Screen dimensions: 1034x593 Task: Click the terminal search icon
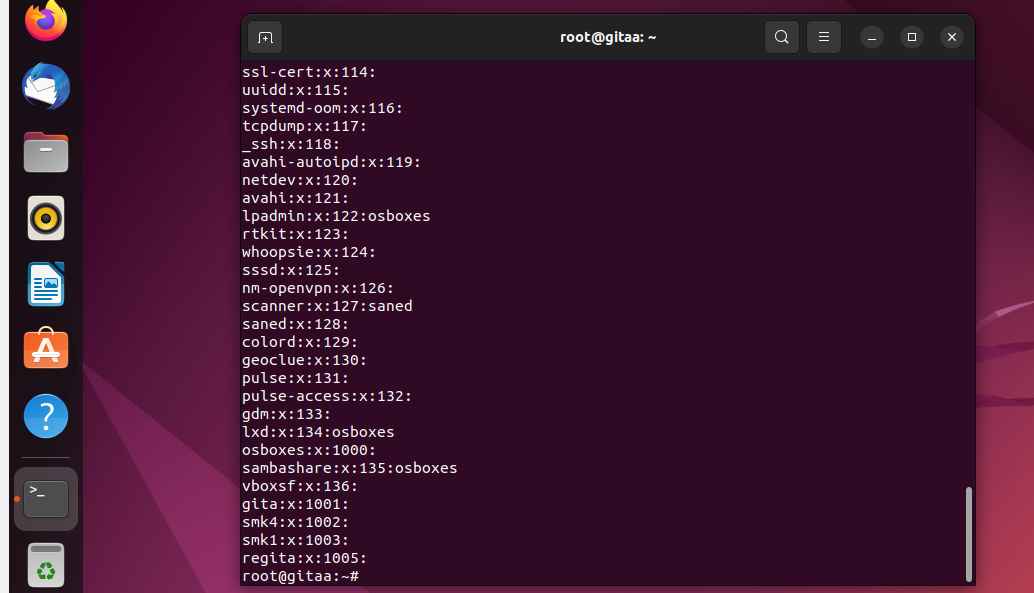click(x=781, y=38)
